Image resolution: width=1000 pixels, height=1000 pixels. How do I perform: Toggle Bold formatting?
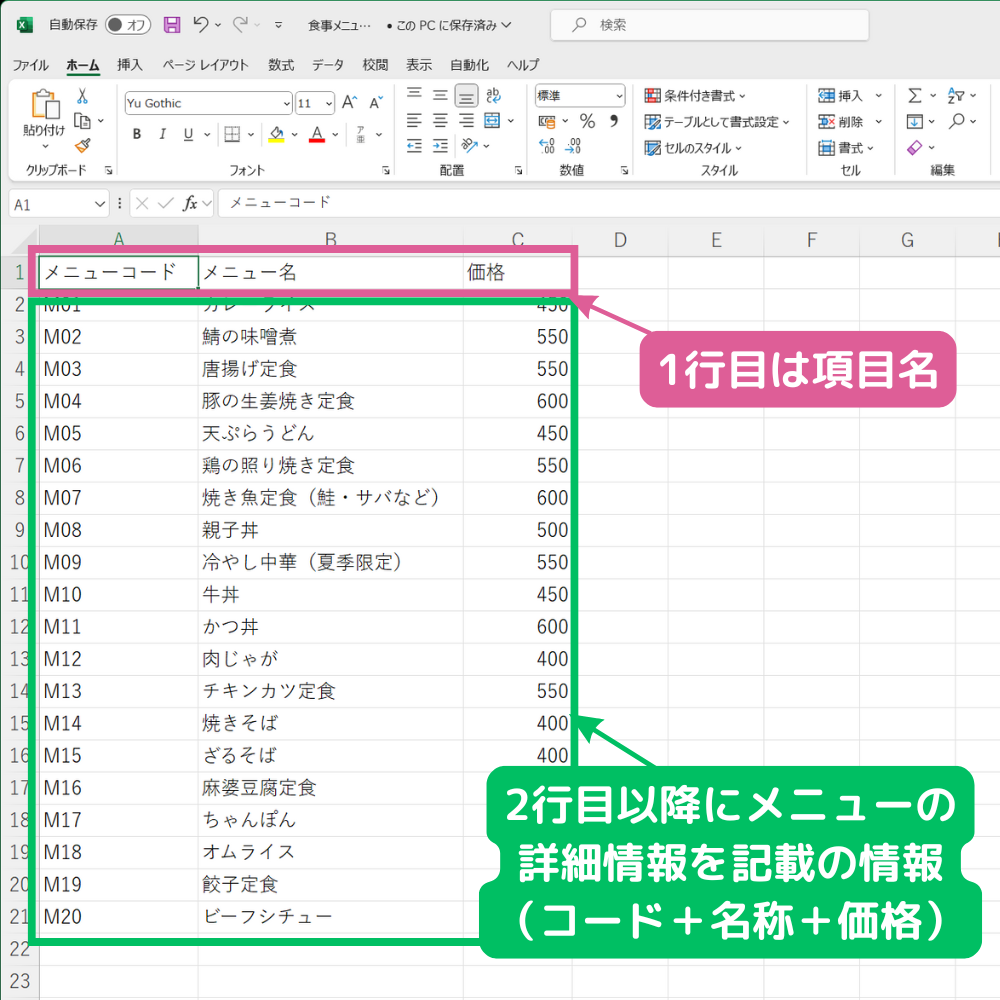click(x=136, y=134)
